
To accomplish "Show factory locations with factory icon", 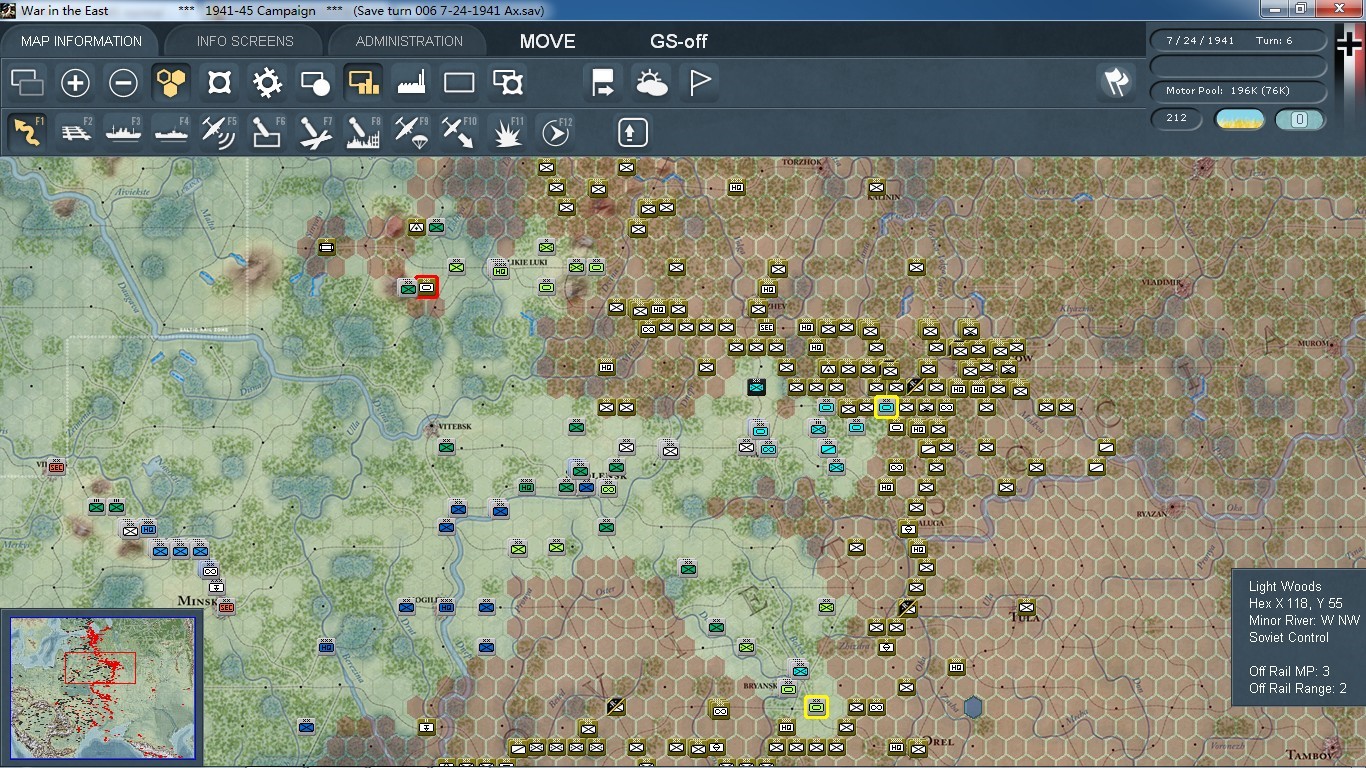I will pos(411,82).
